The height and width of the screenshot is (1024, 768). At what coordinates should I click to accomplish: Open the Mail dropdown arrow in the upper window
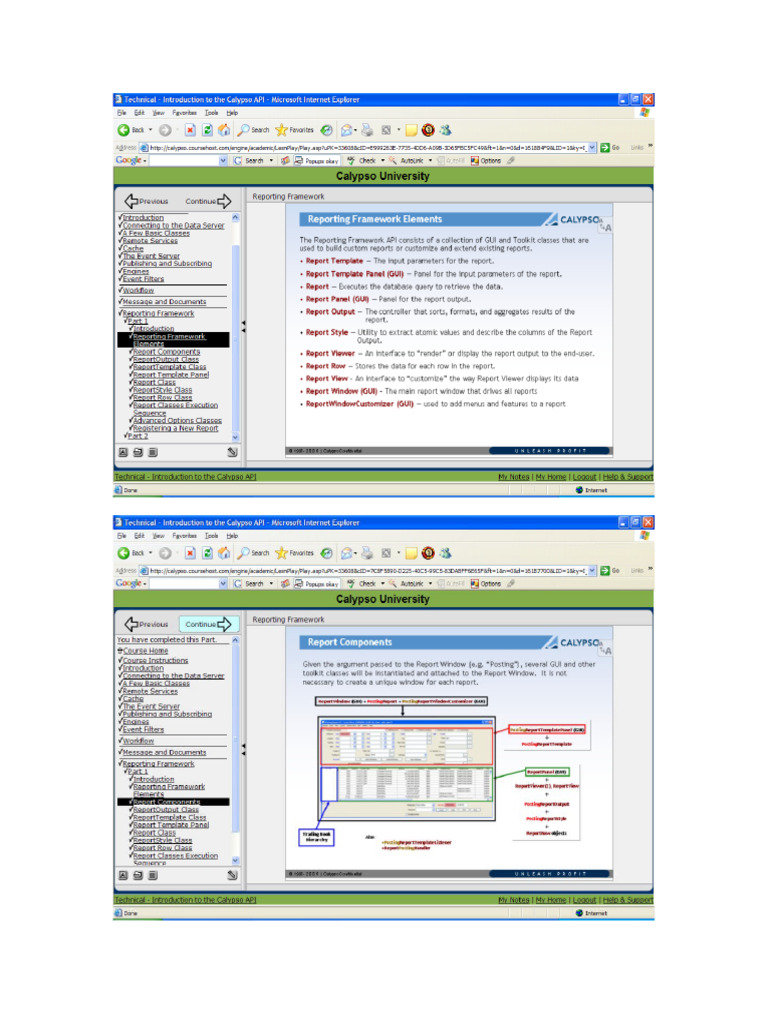click(x=355, y=130)
